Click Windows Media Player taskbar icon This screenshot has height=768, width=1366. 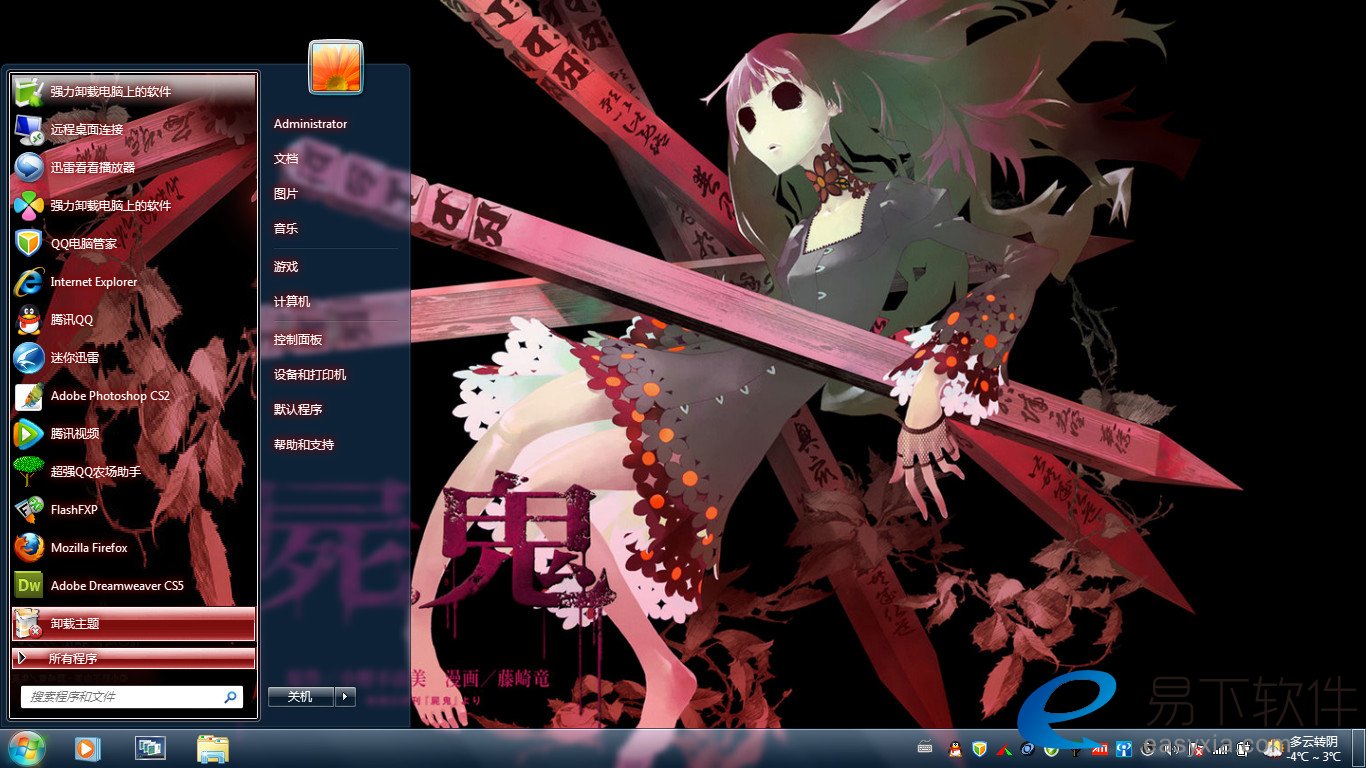tap(88, 748)
